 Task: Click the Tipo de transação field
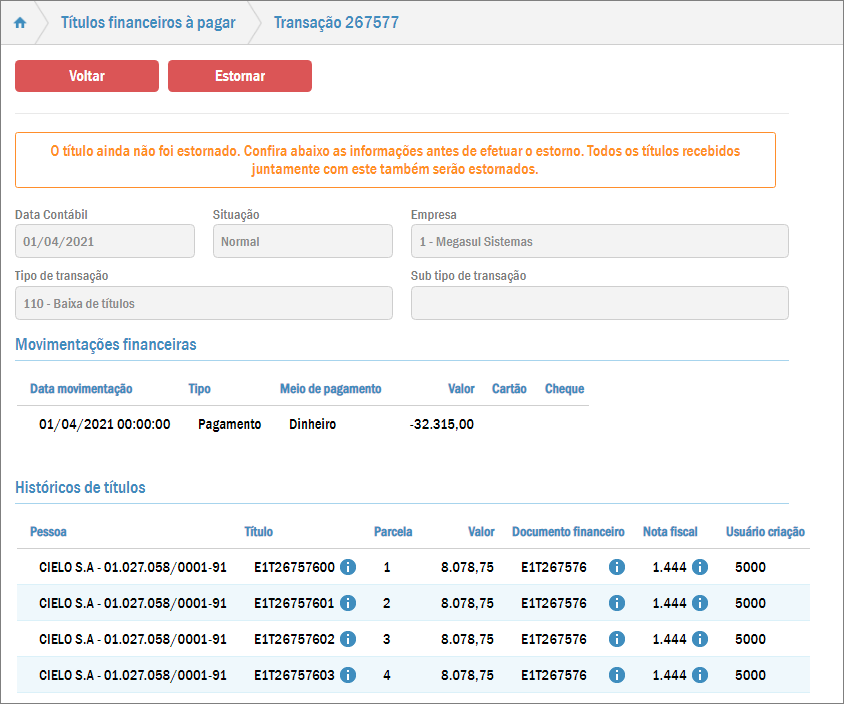pos(203,303)
